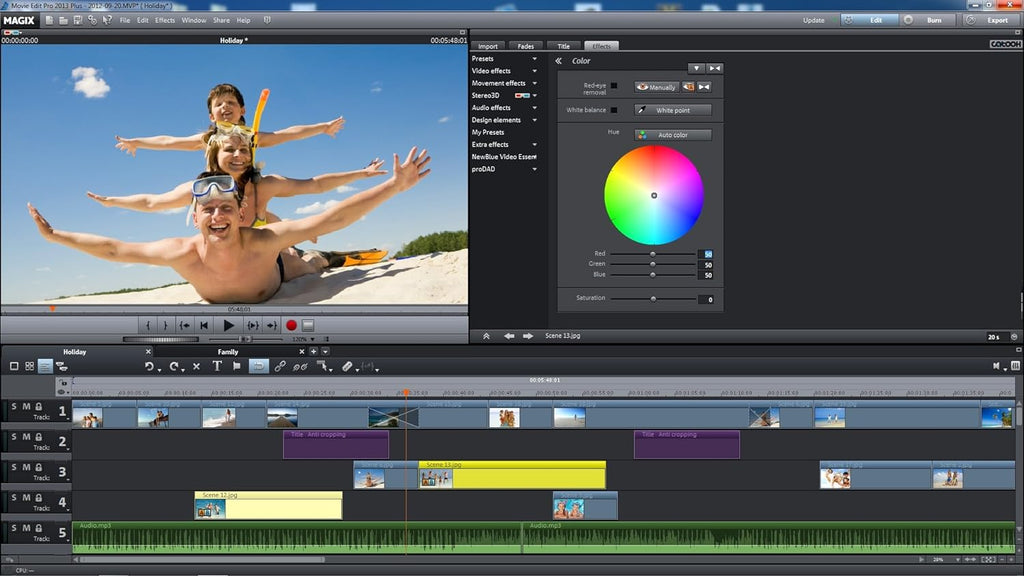Move up with double arrow in effects footer

(487, 336)
